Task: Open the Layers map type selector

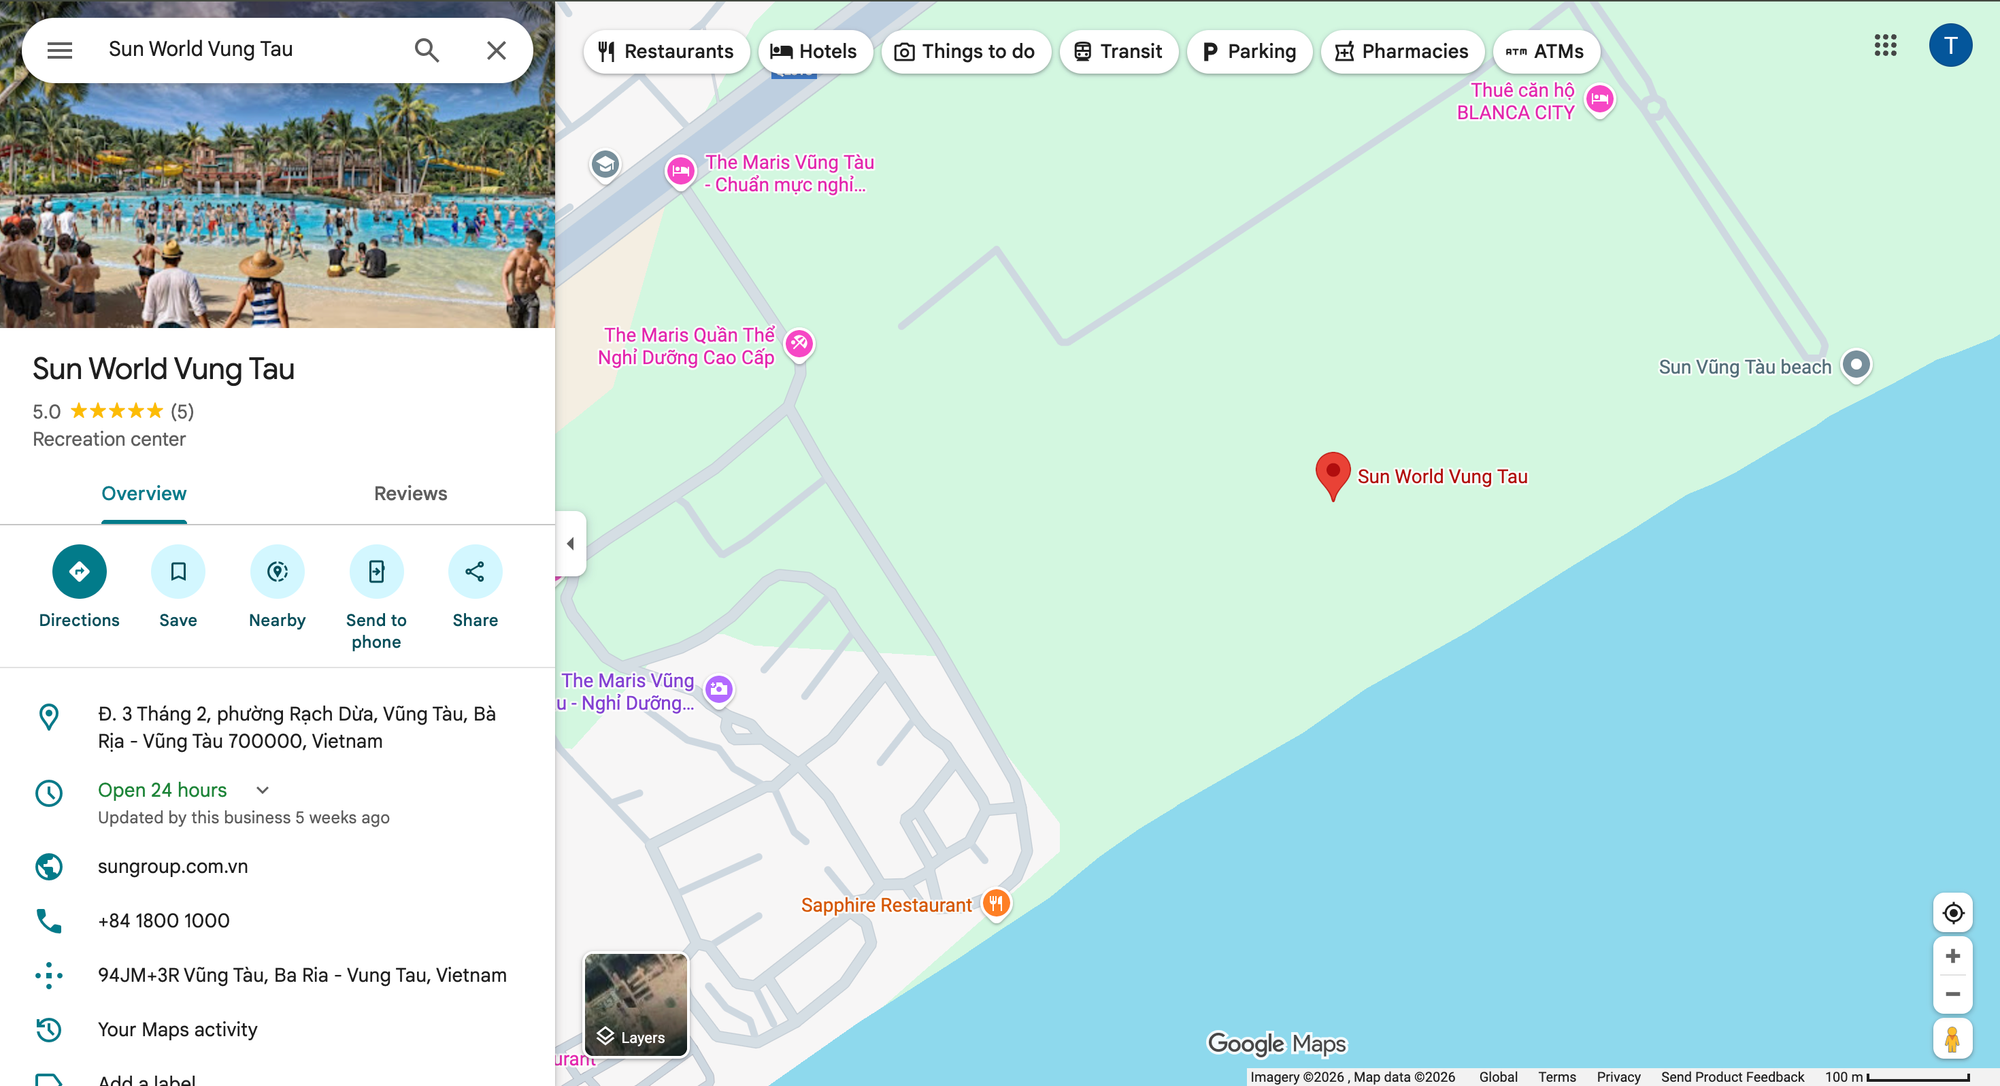Action: pyautogui.click(x=636, y=1005)
